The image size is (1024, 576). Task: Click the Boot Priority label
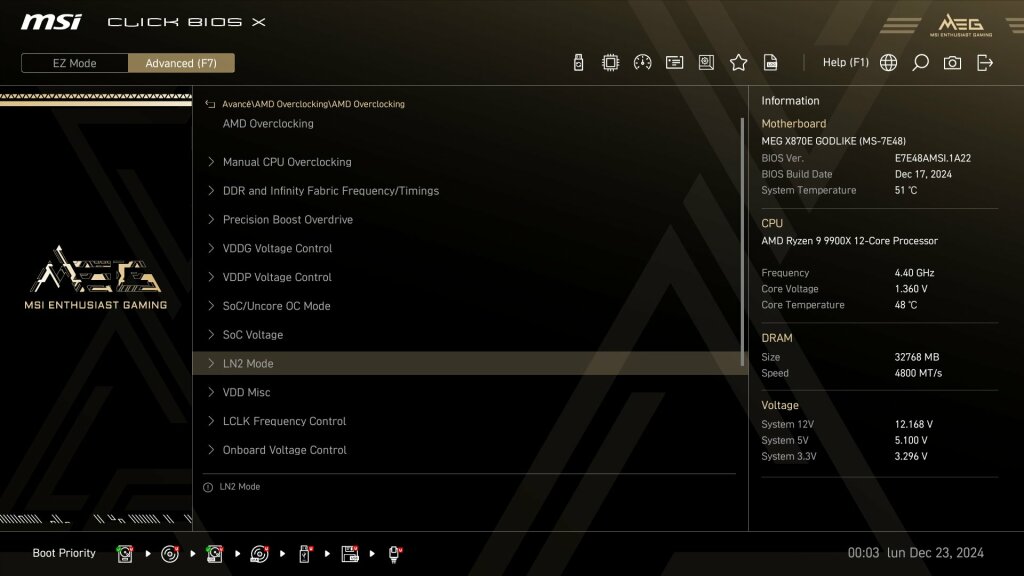pyautogui.click(x=64, y=553)
